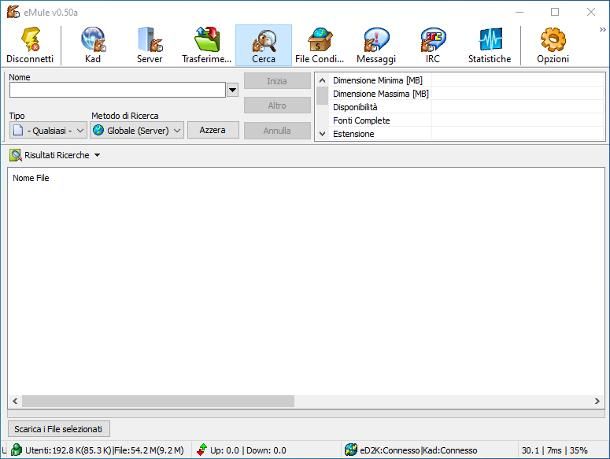Click the Fonti Complete label

tap(361, 121)
